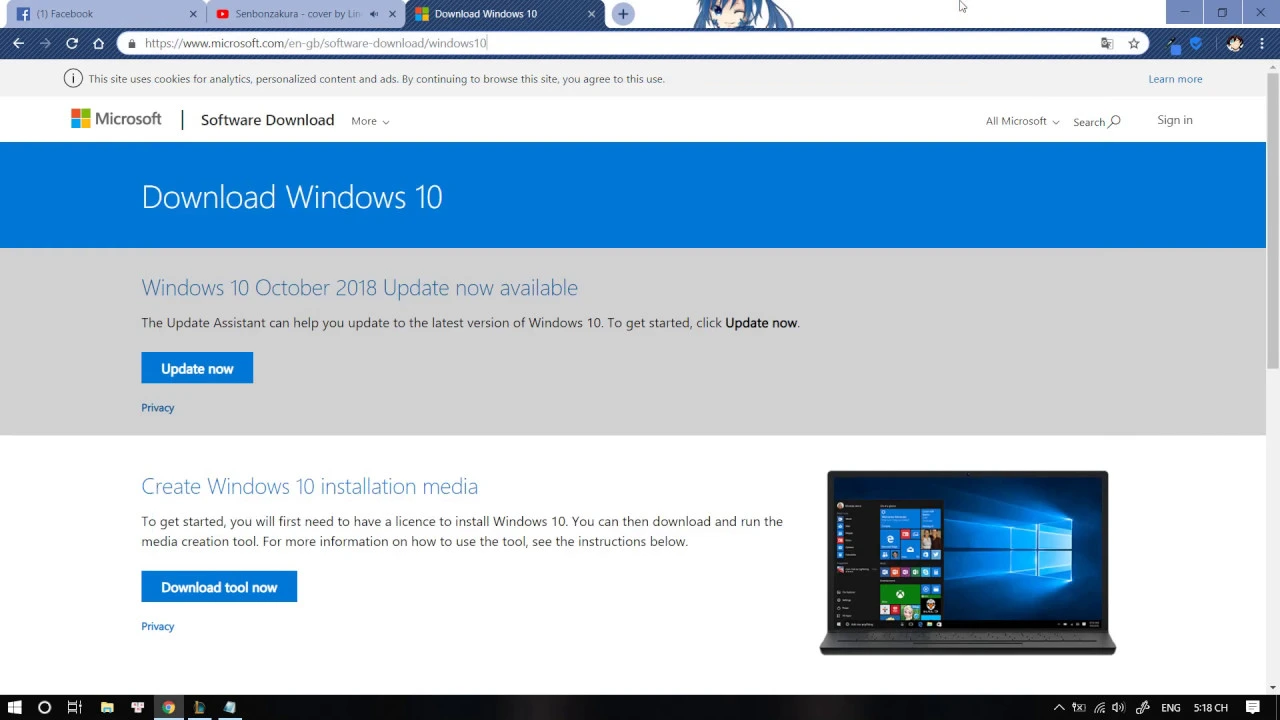Open a new tab with the plus button
The width and height of the screenshot is (1280, 720).
pyautogui.click(x=623, y=14)
